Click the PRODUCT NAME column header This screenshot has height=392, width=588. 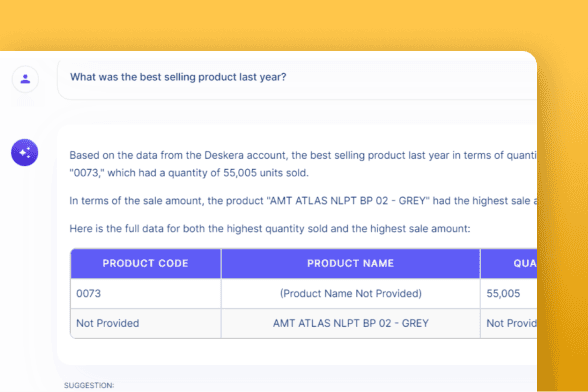351,263
